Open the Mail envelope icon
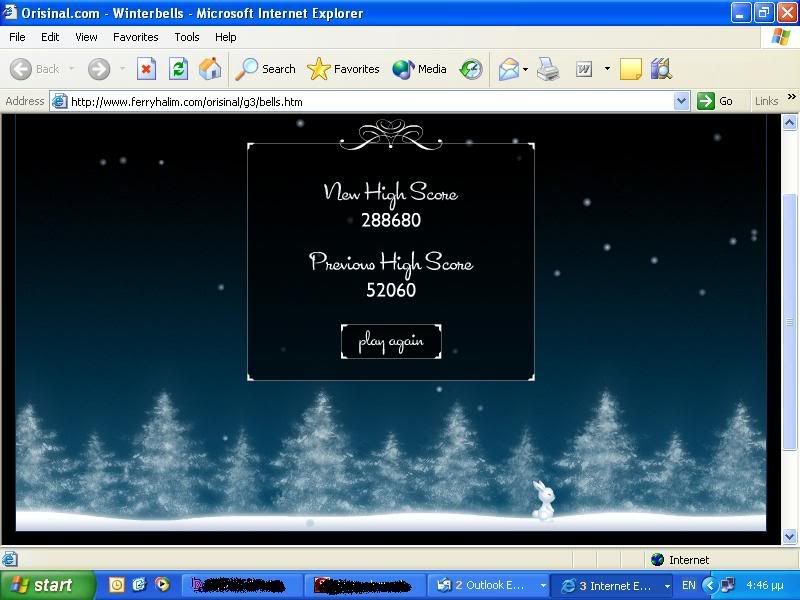Image resolution: width=800 pixels, height=600 pixels. pyautogui.click(x=509, y=69)
